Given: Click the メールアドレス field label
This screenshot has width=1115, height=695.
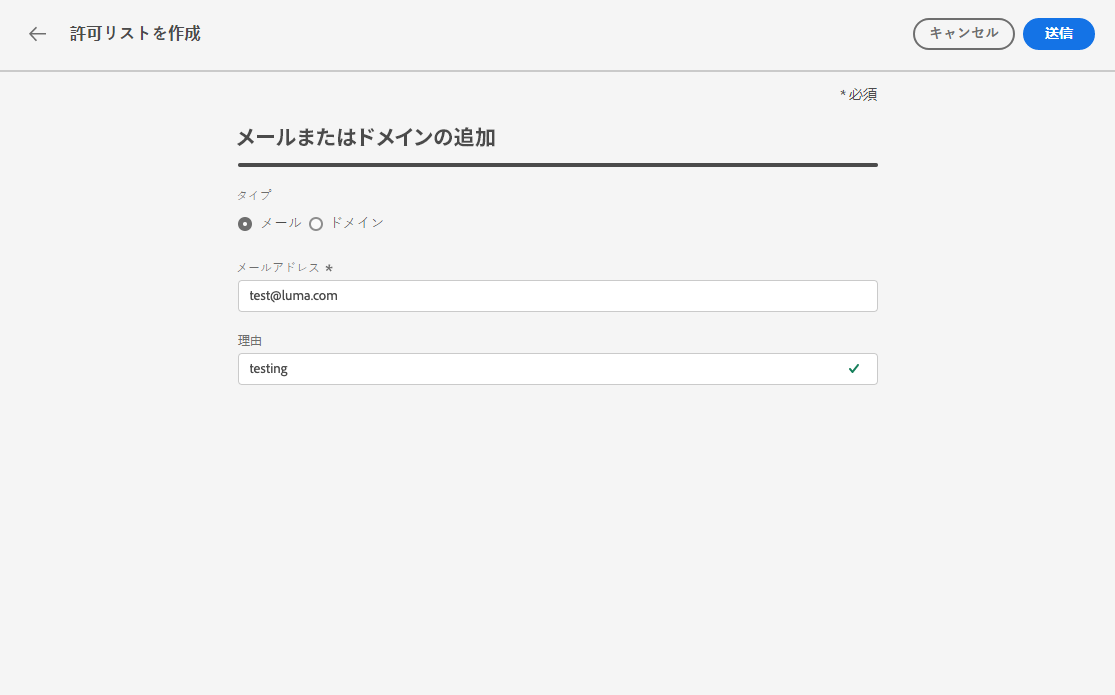Looking at the screenshot, I should [x=278, y=268].
